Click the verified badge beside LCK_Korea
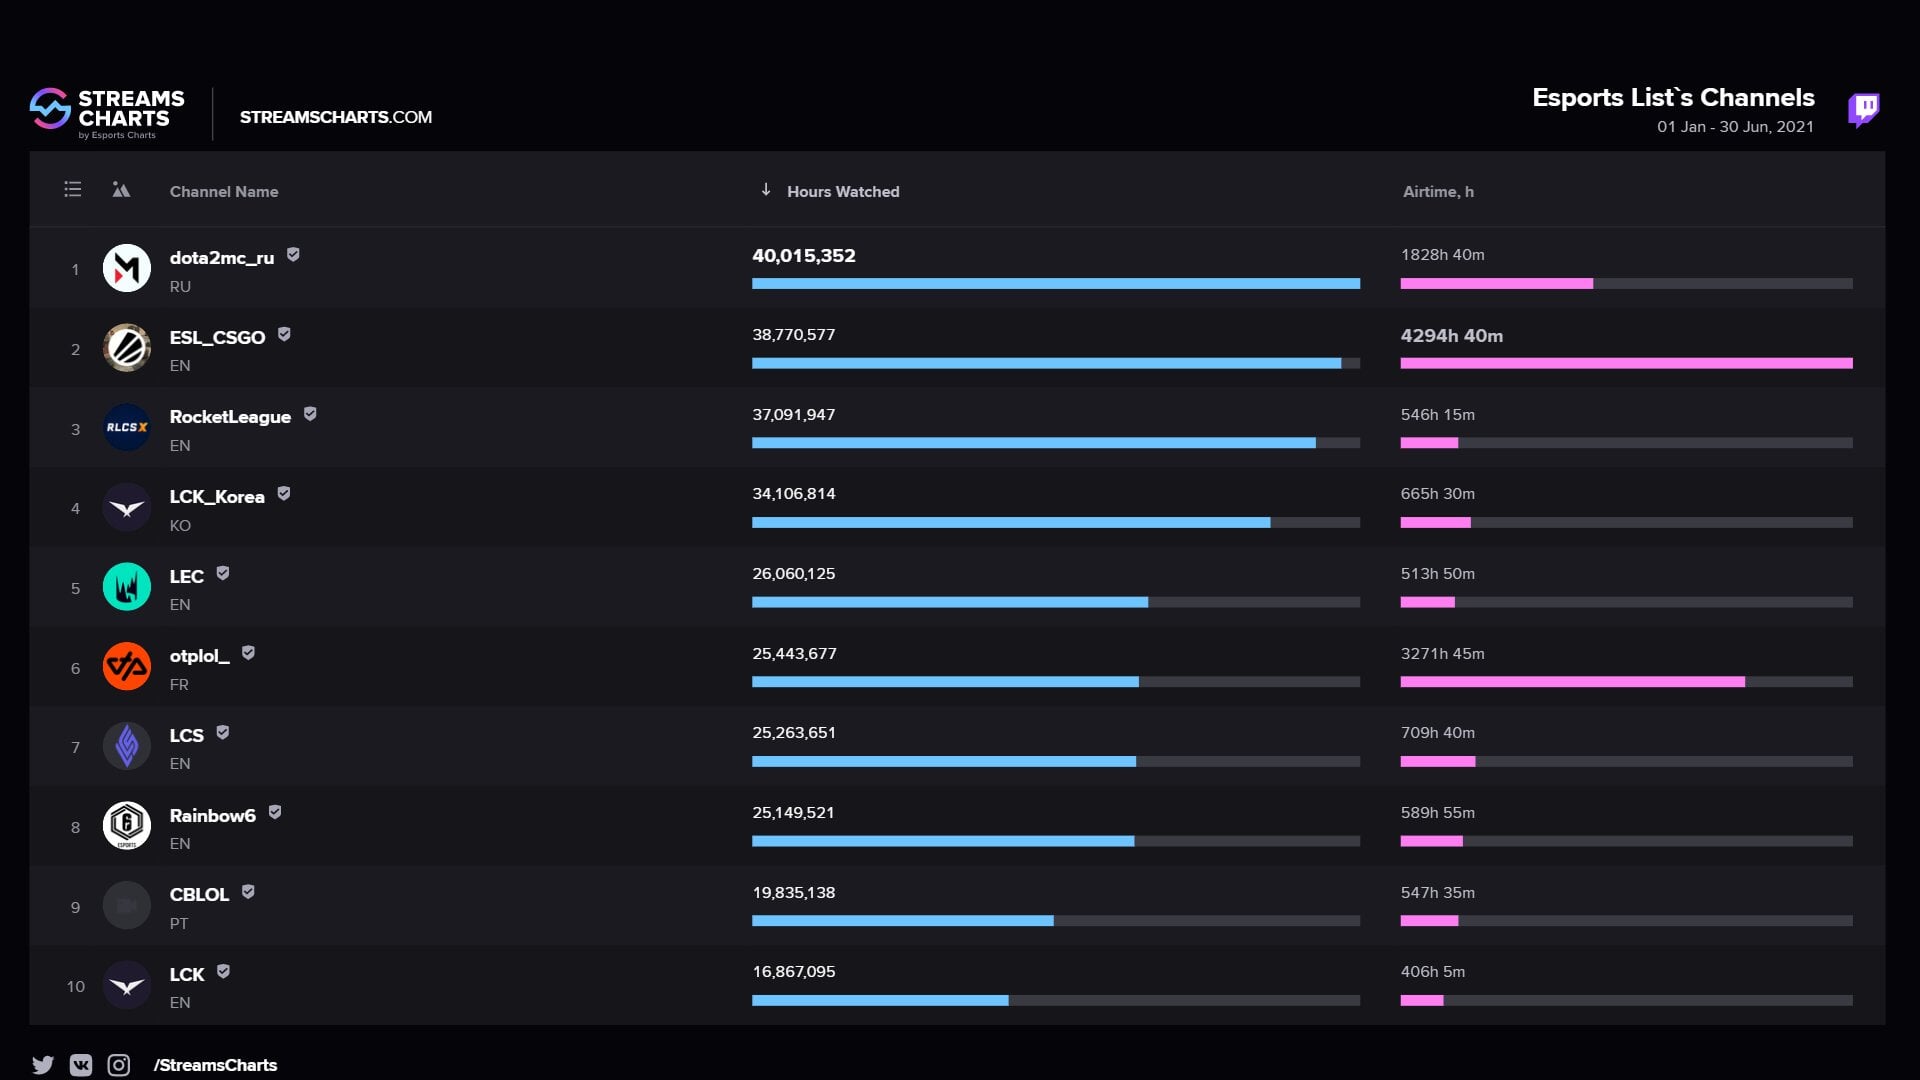 coord(284,493)
